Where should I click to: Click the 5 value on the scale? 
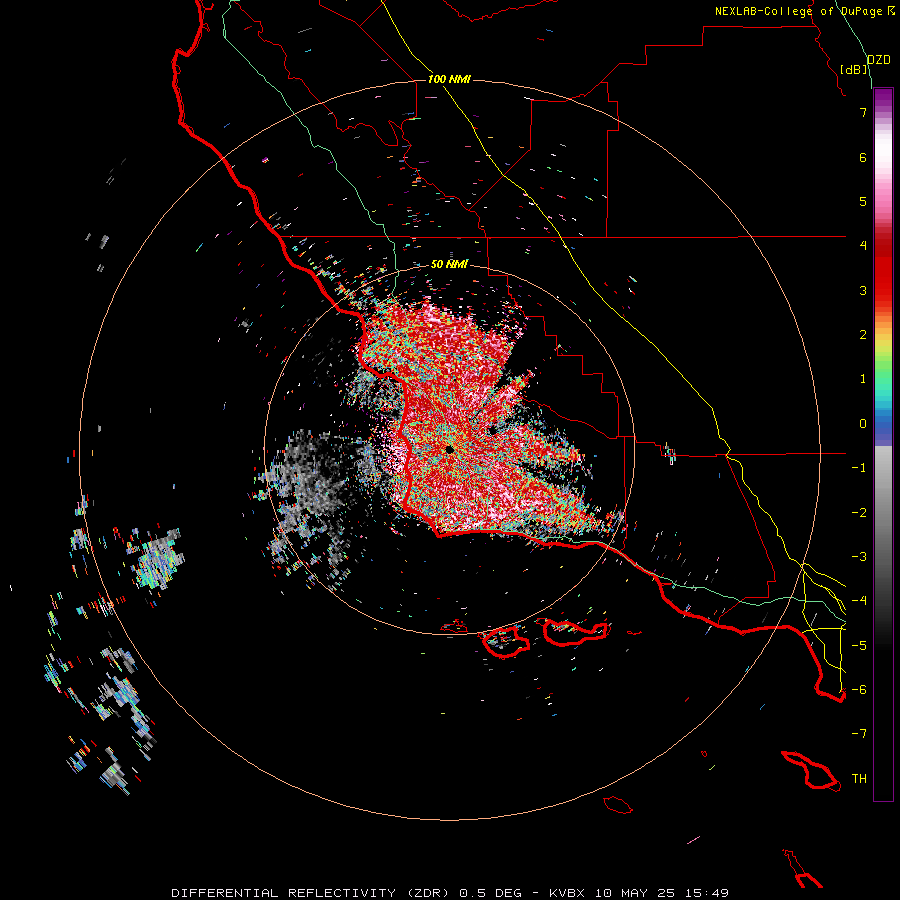[x=863, y=201]
